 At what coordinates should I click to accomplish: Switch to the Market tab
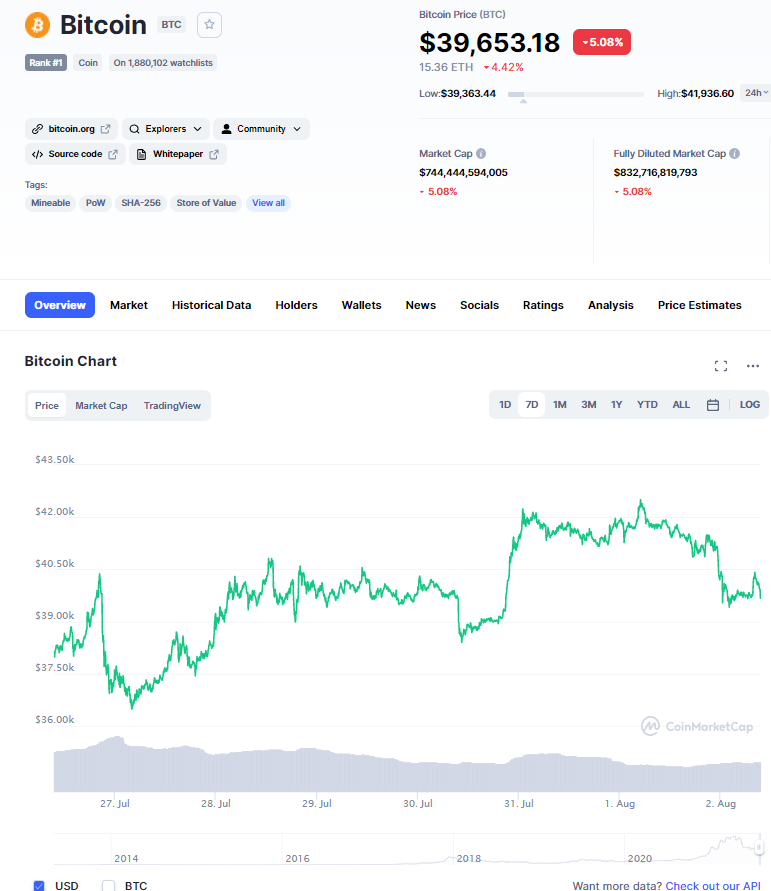pyautogui.click(x=129, y=305)
